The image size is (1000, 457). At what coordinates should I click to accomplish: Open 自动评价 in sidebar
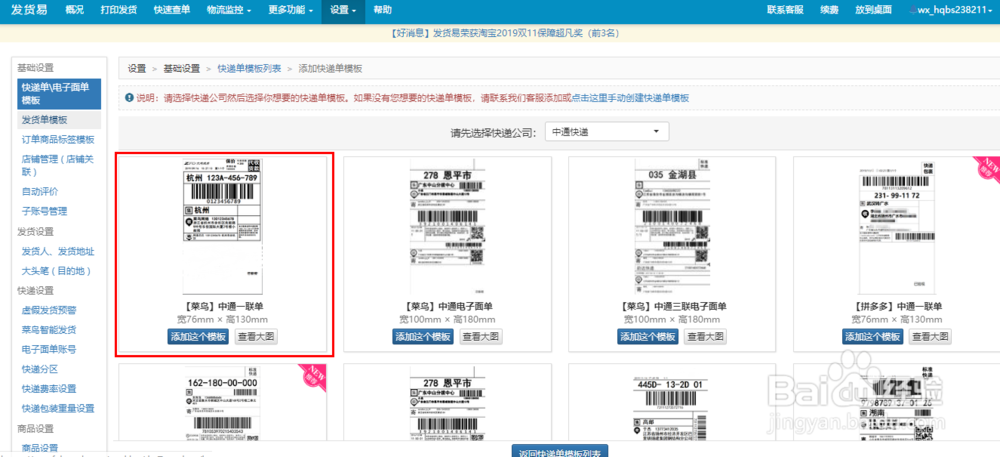pos(40,191)
